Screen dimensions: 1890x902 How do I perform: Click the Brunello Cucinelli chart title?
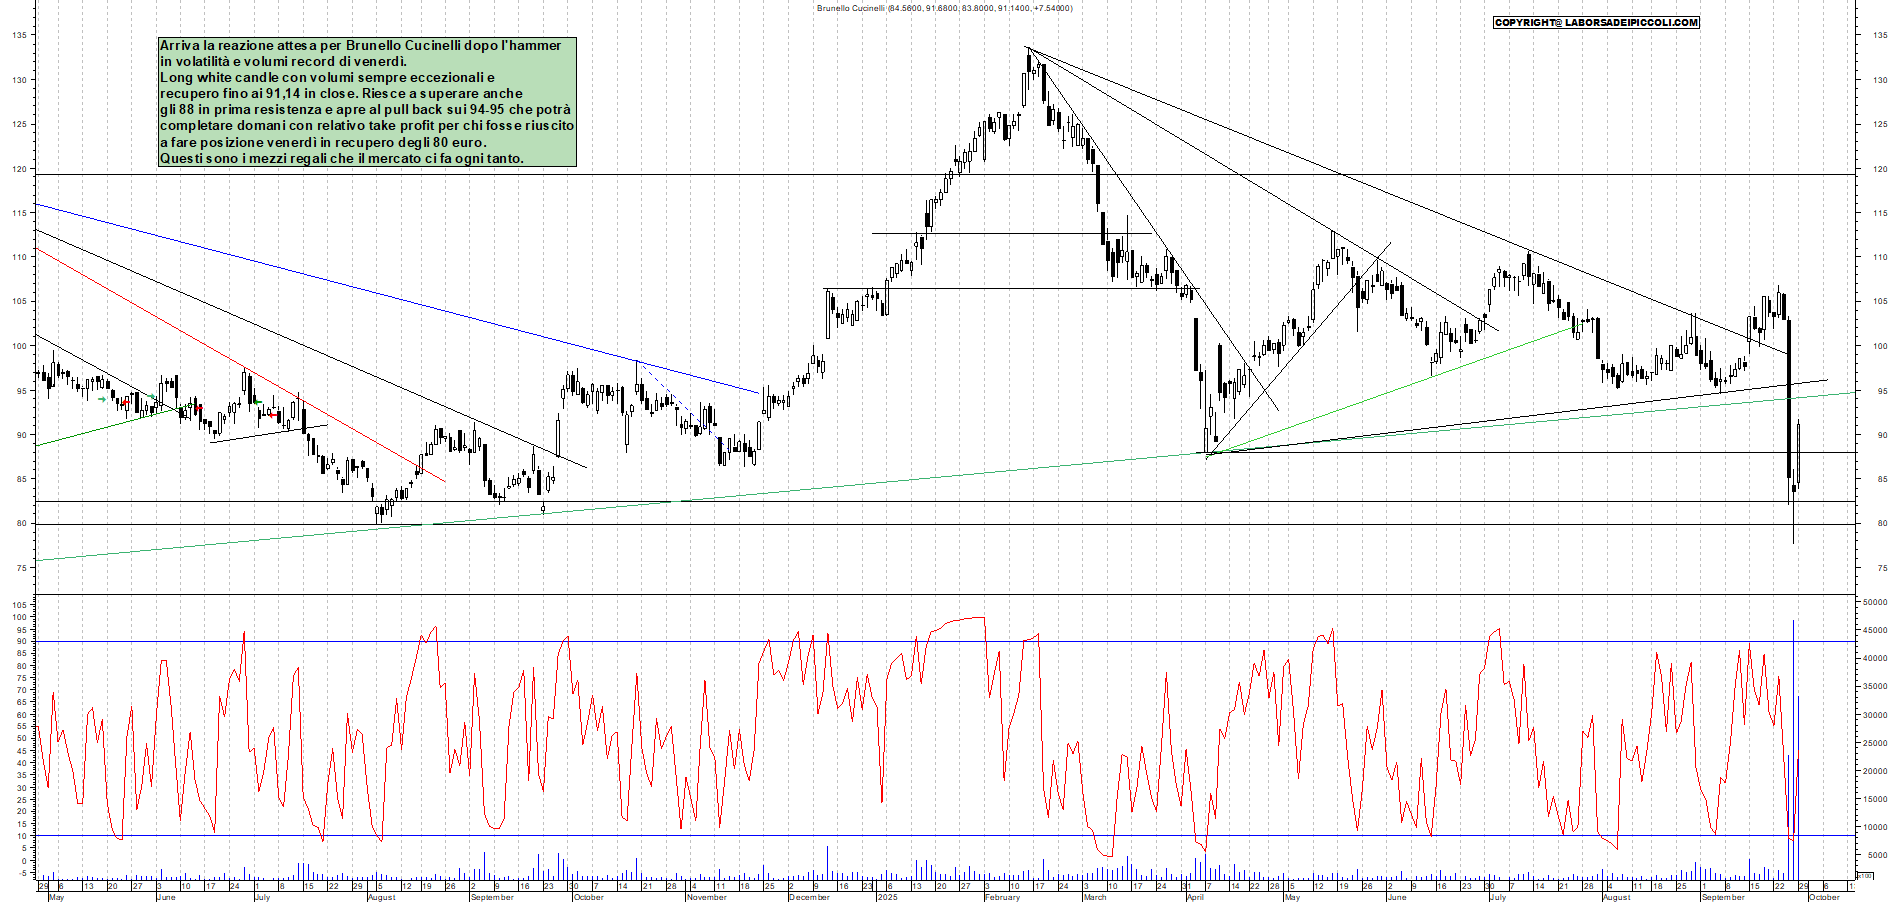tap(944, 8)
